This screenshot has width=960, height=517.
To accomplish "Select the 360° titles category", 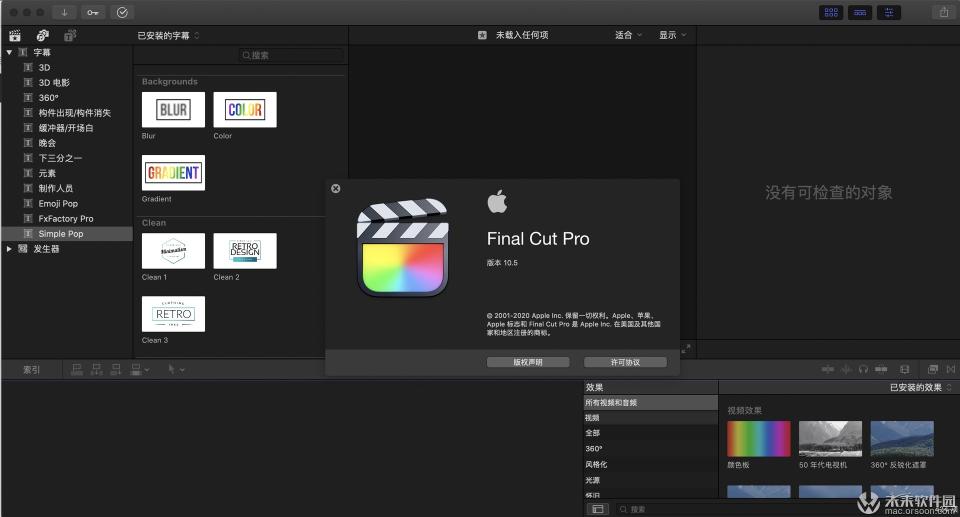I will tap(67, 97).
